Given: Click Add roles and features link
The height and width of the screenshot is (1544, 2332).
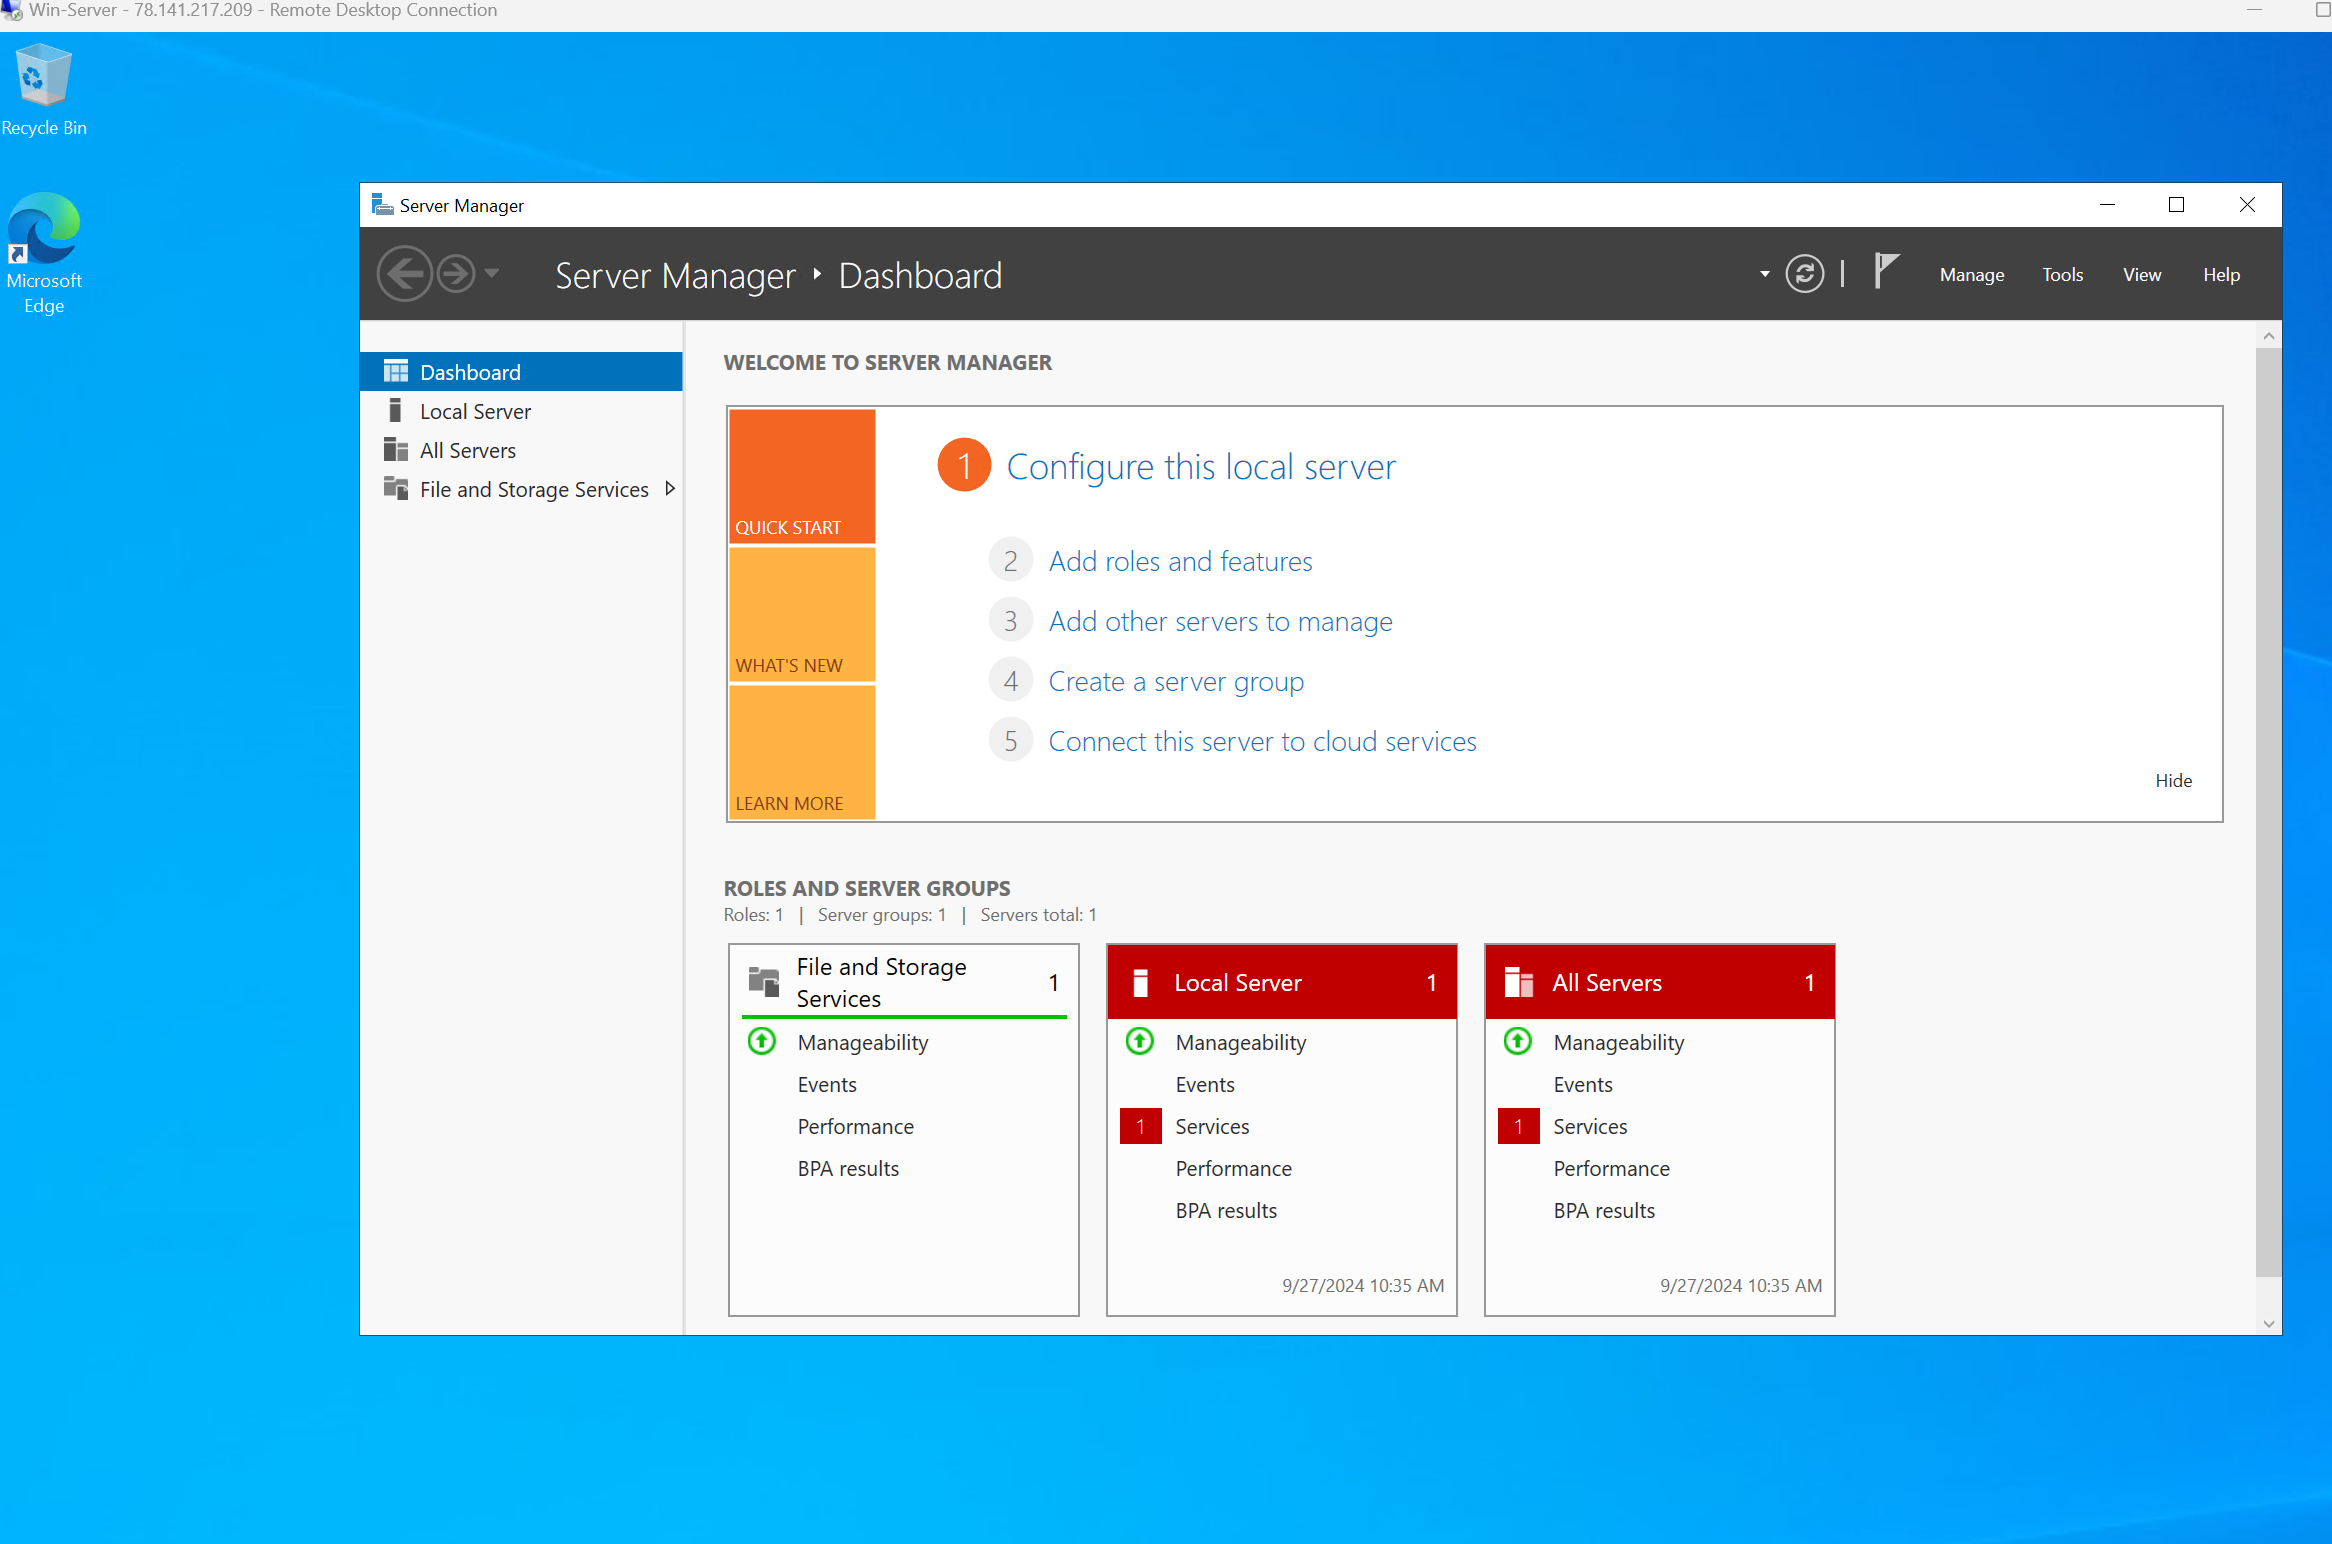Looking at the screenshot, I should 1180,560.
